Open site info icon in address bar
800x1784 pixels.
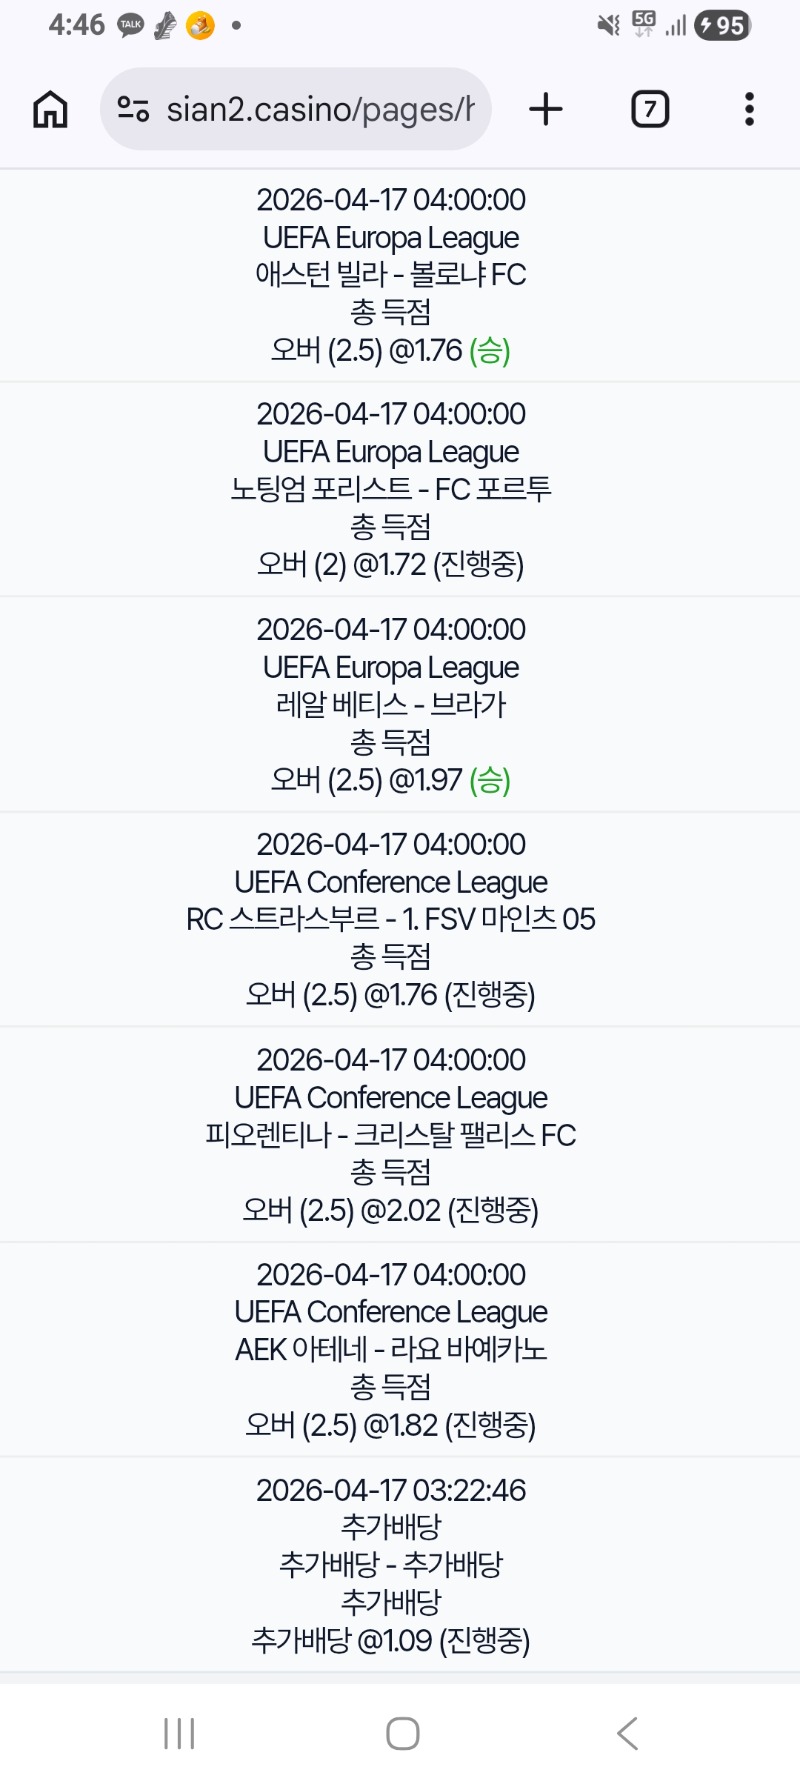[133, 109]
